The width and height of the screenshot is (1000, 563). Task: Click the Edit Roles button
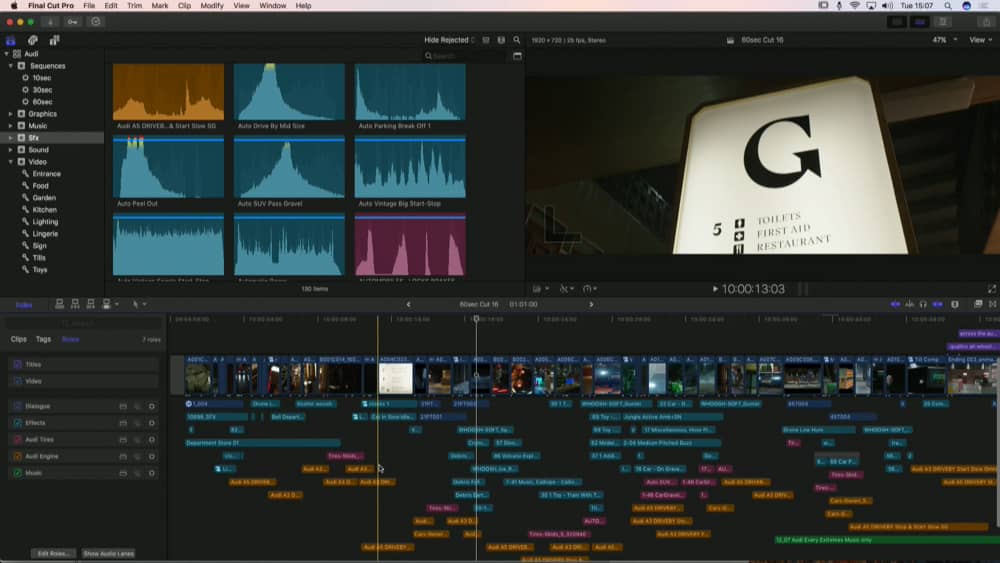click(54, 553)
